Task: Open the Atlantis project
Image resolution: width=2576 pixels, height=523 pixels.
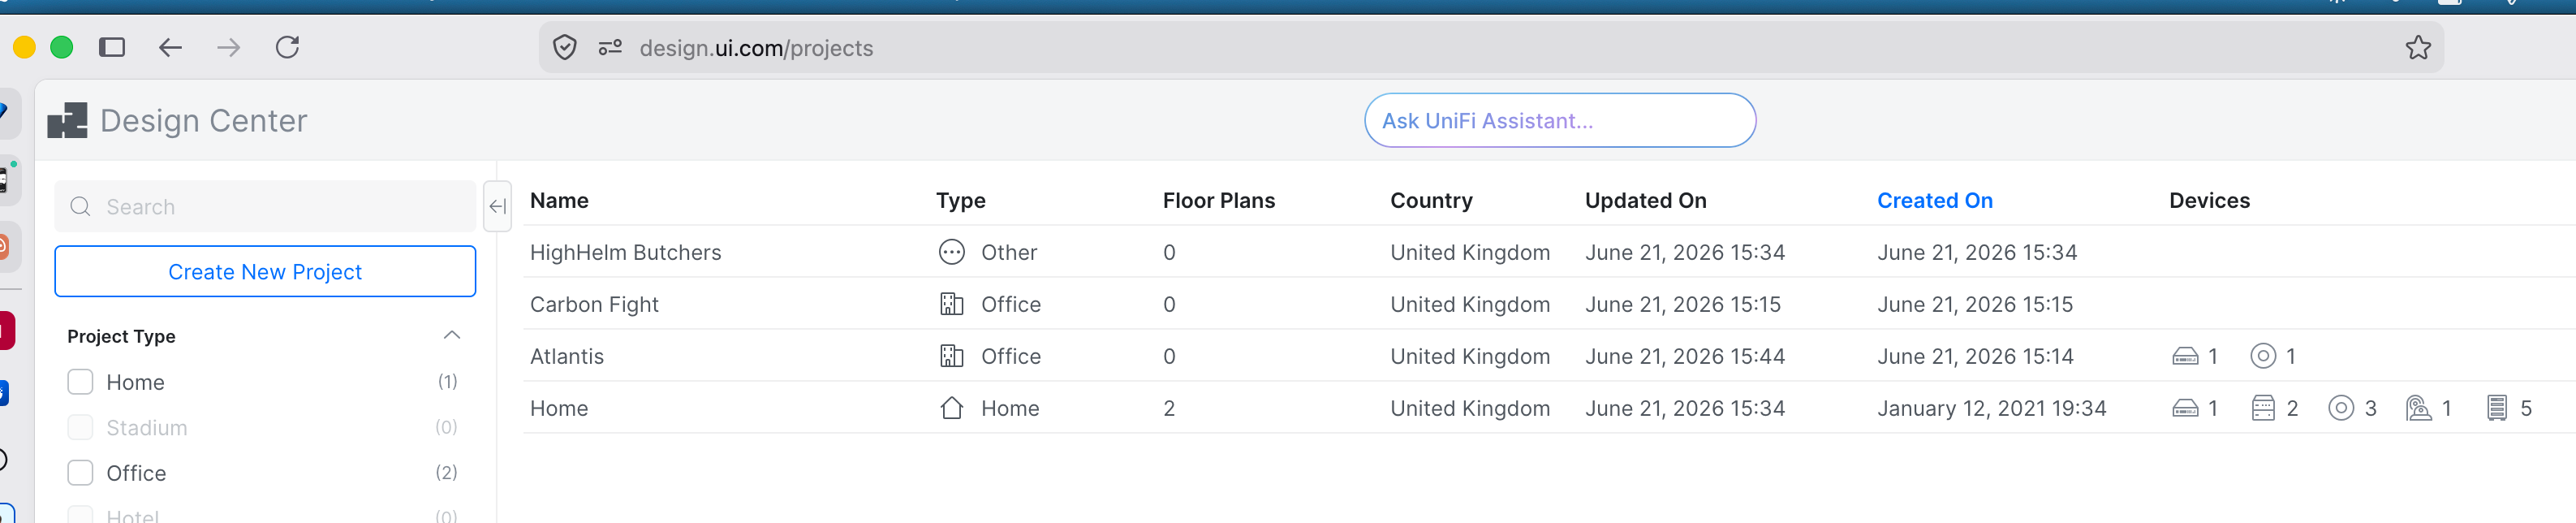Action: (x=567, y=356)
